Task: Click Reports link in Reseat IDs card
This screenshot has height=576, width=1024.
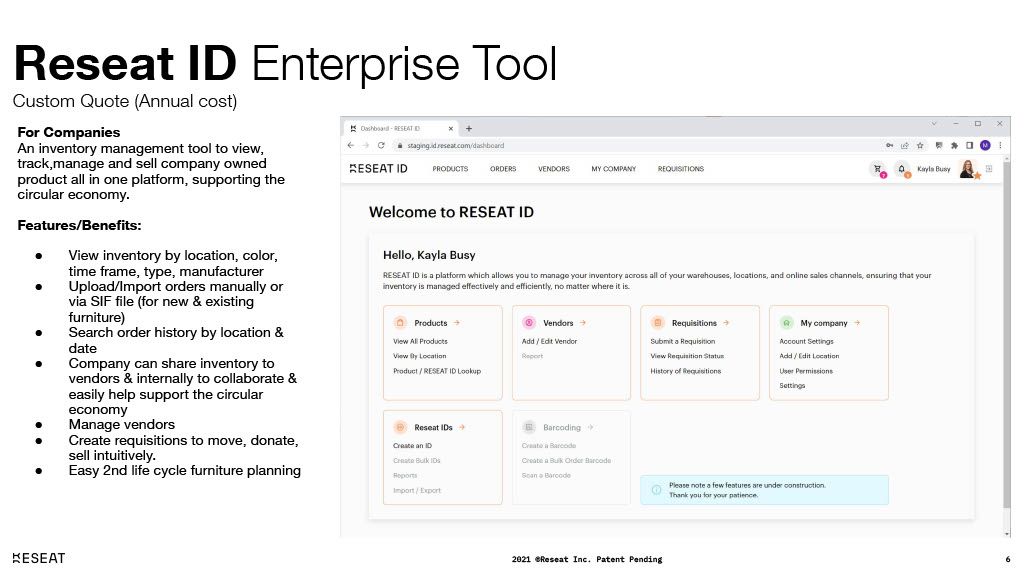Action: (405, 475)
